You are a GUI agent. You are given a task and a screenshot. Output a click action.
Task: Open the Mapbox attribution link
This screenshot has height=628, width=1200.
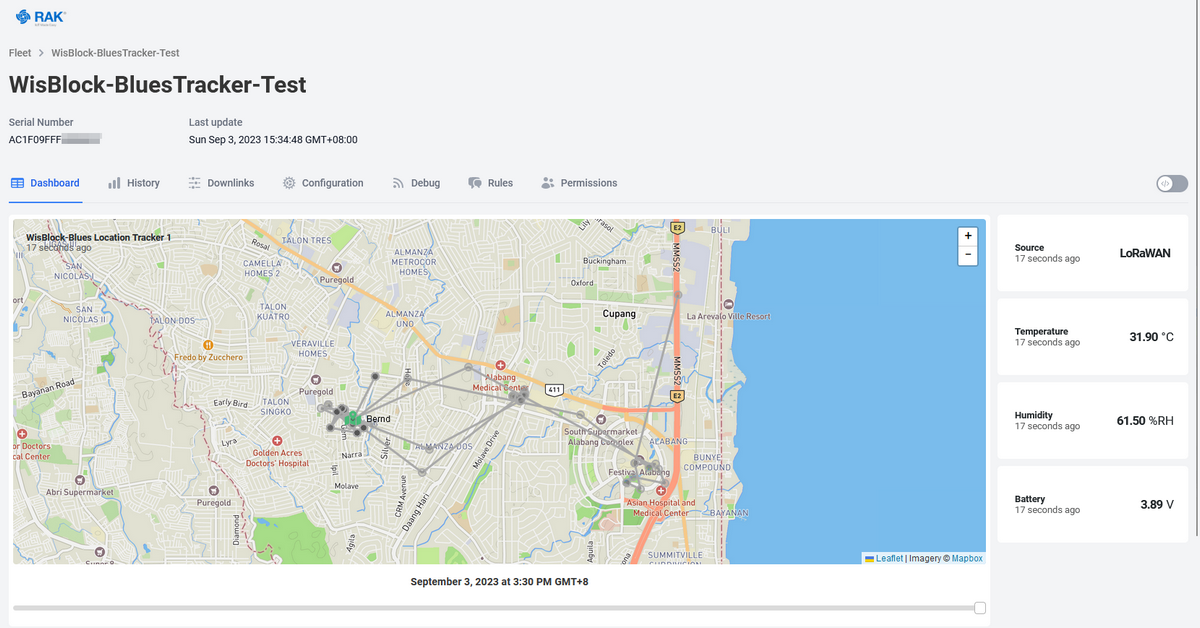coord(967,558)
